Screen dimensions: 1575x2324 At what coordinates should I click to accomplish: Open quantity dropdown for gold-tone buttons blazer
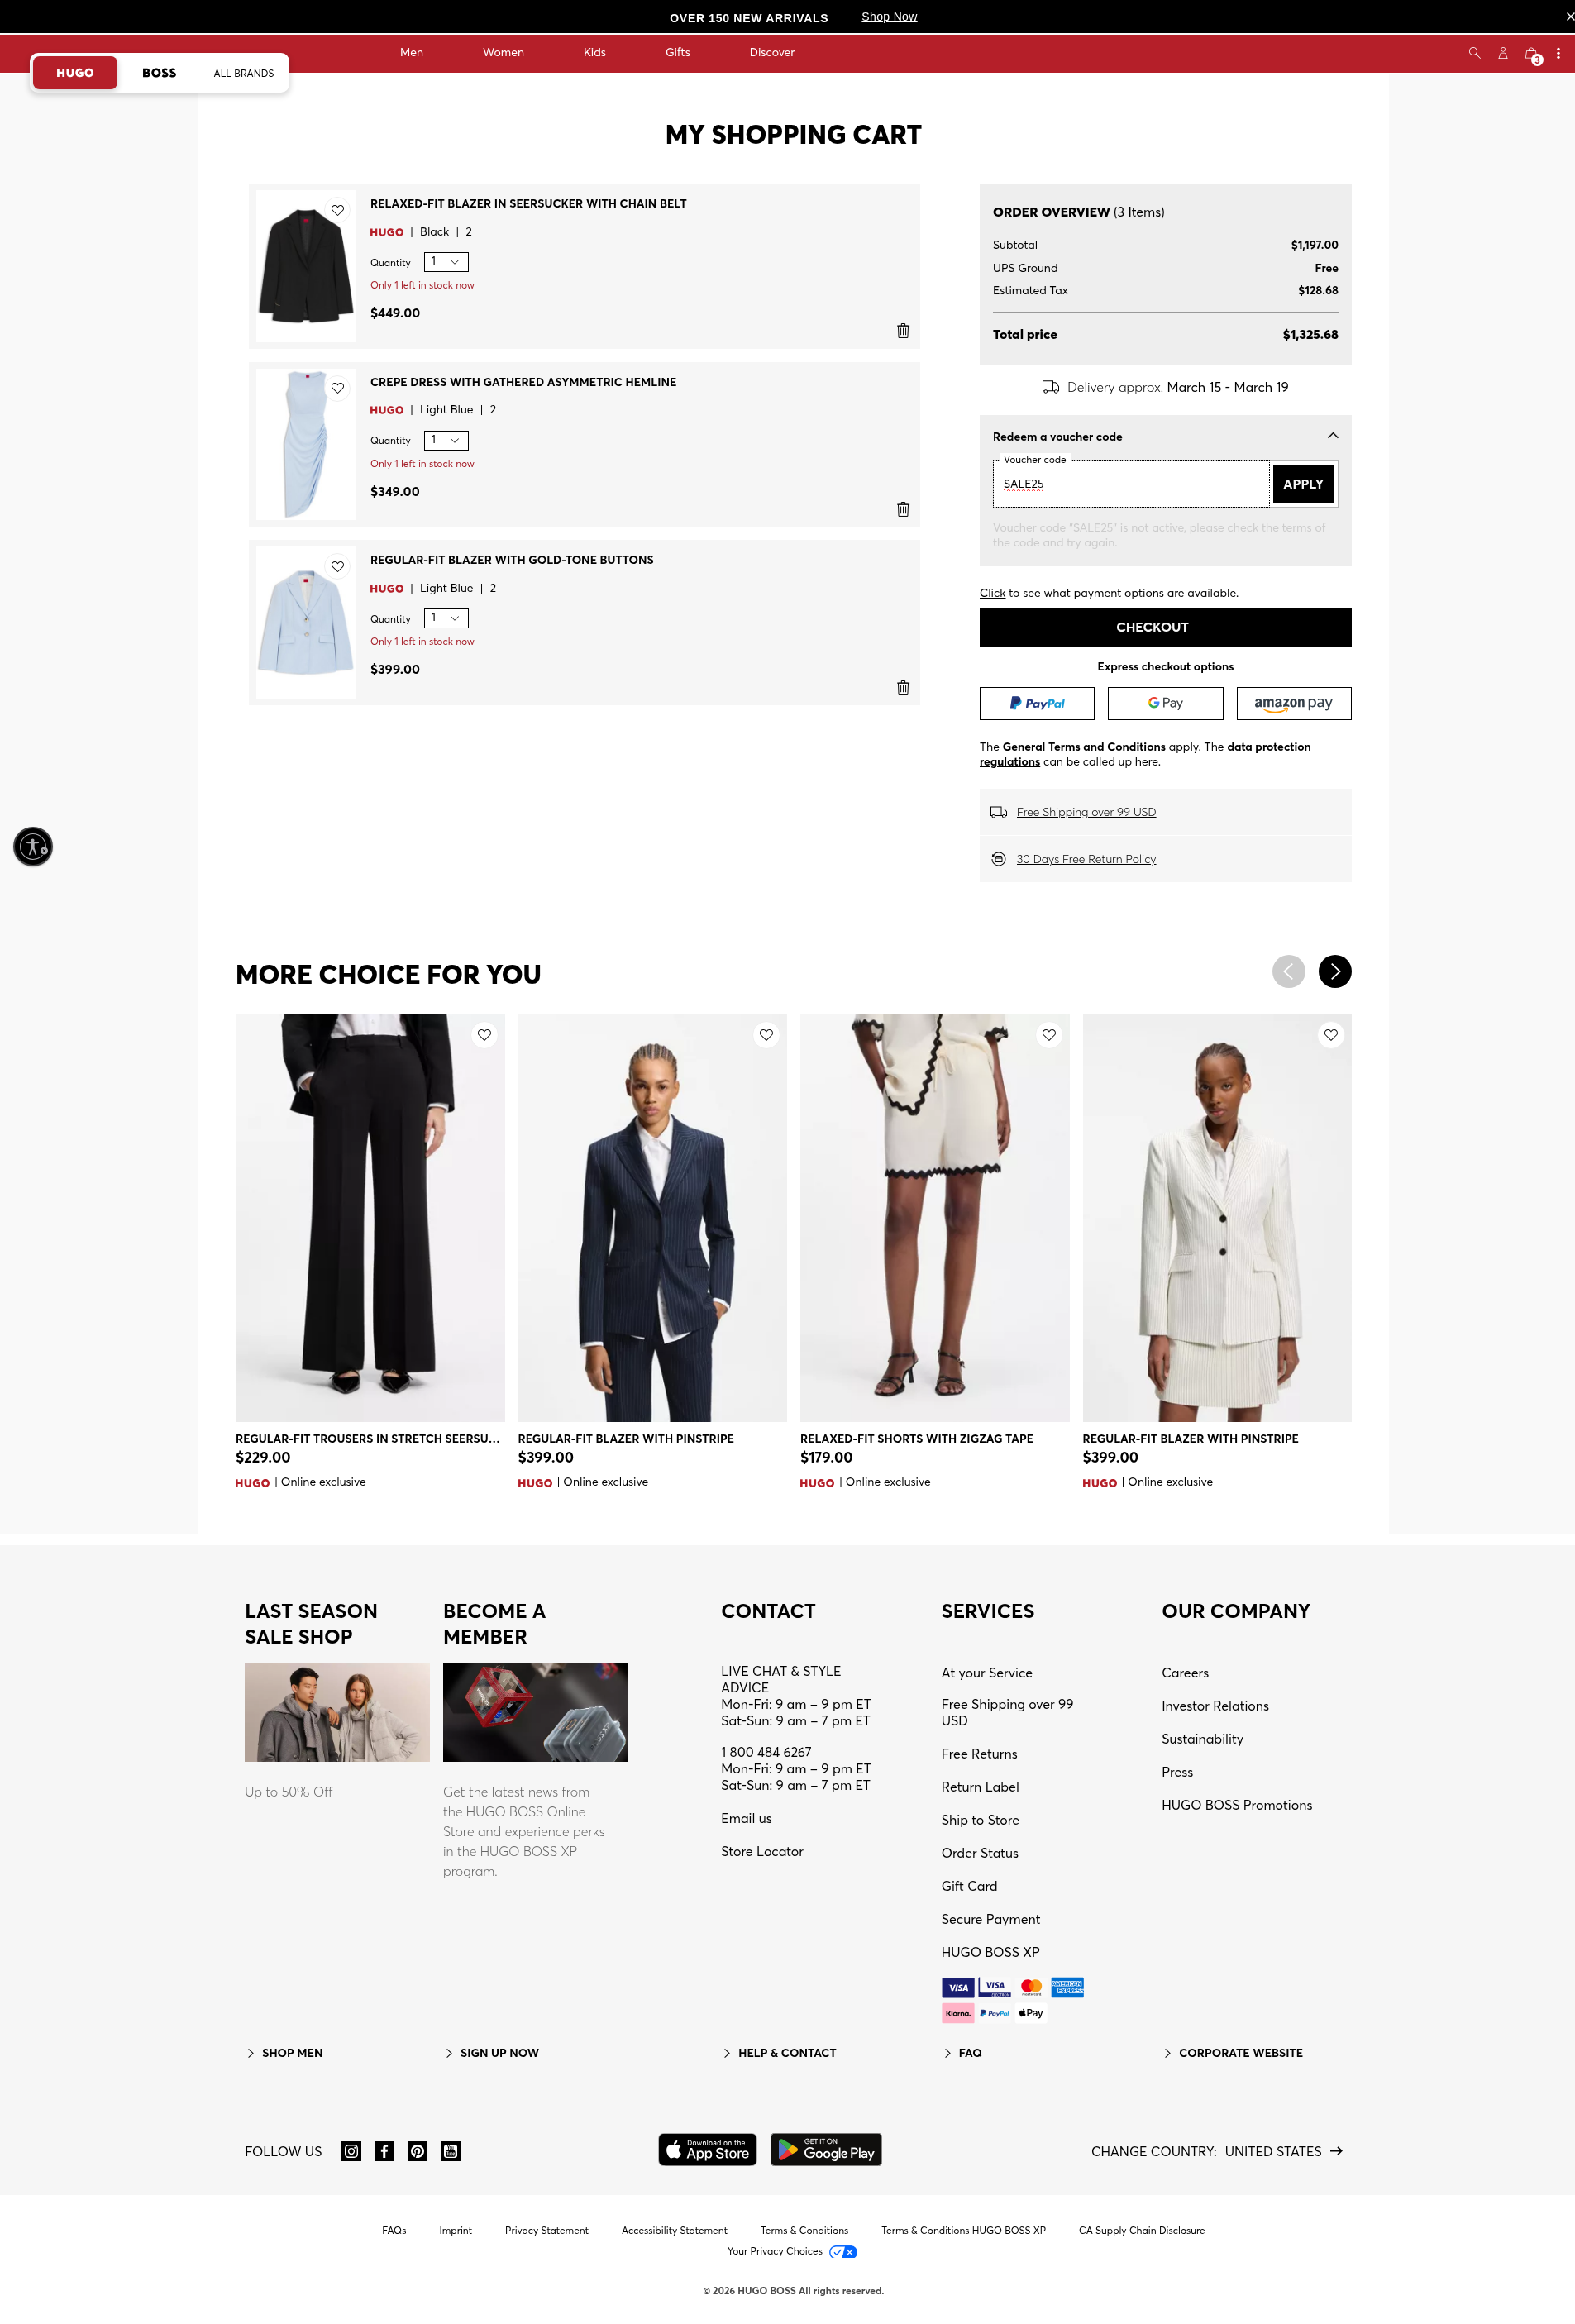coord(446,618)
